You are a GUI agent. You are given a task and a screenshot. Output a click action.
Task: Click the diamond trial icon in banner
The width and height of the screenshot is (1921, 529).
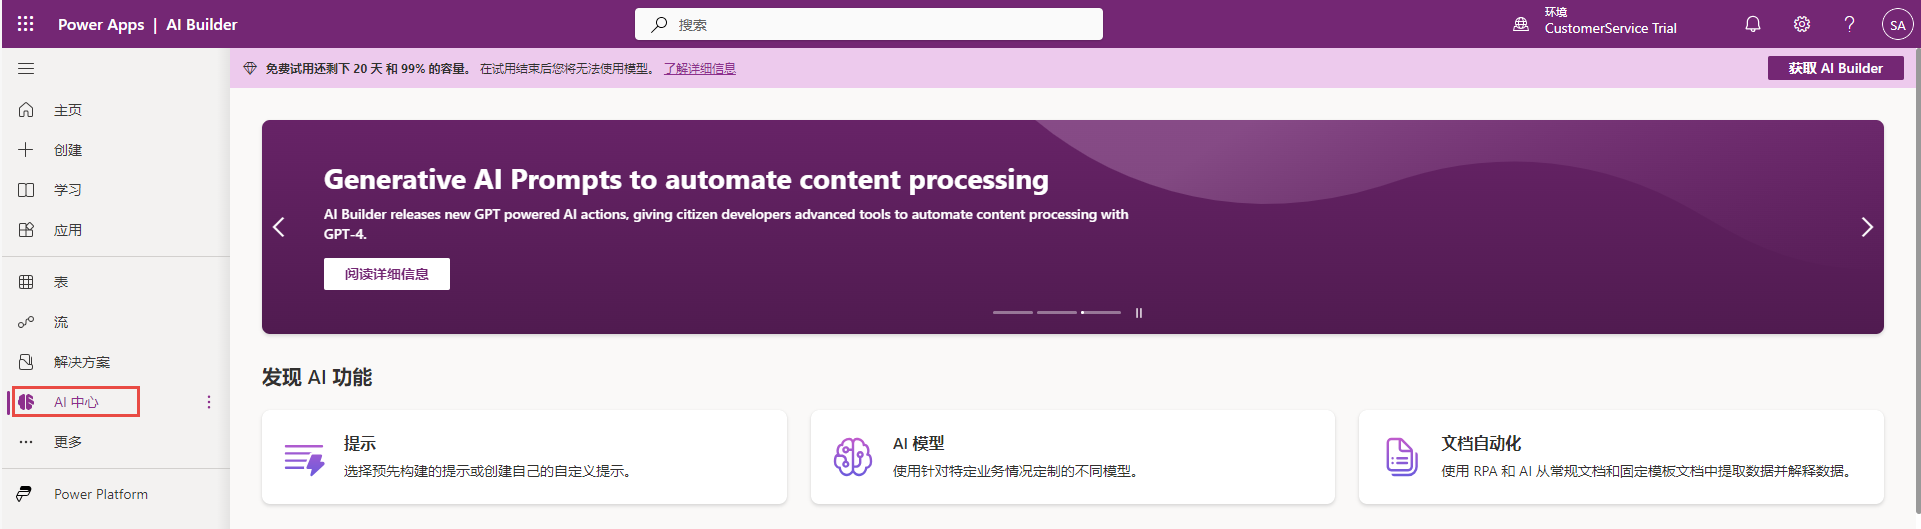tap(250, 69)
